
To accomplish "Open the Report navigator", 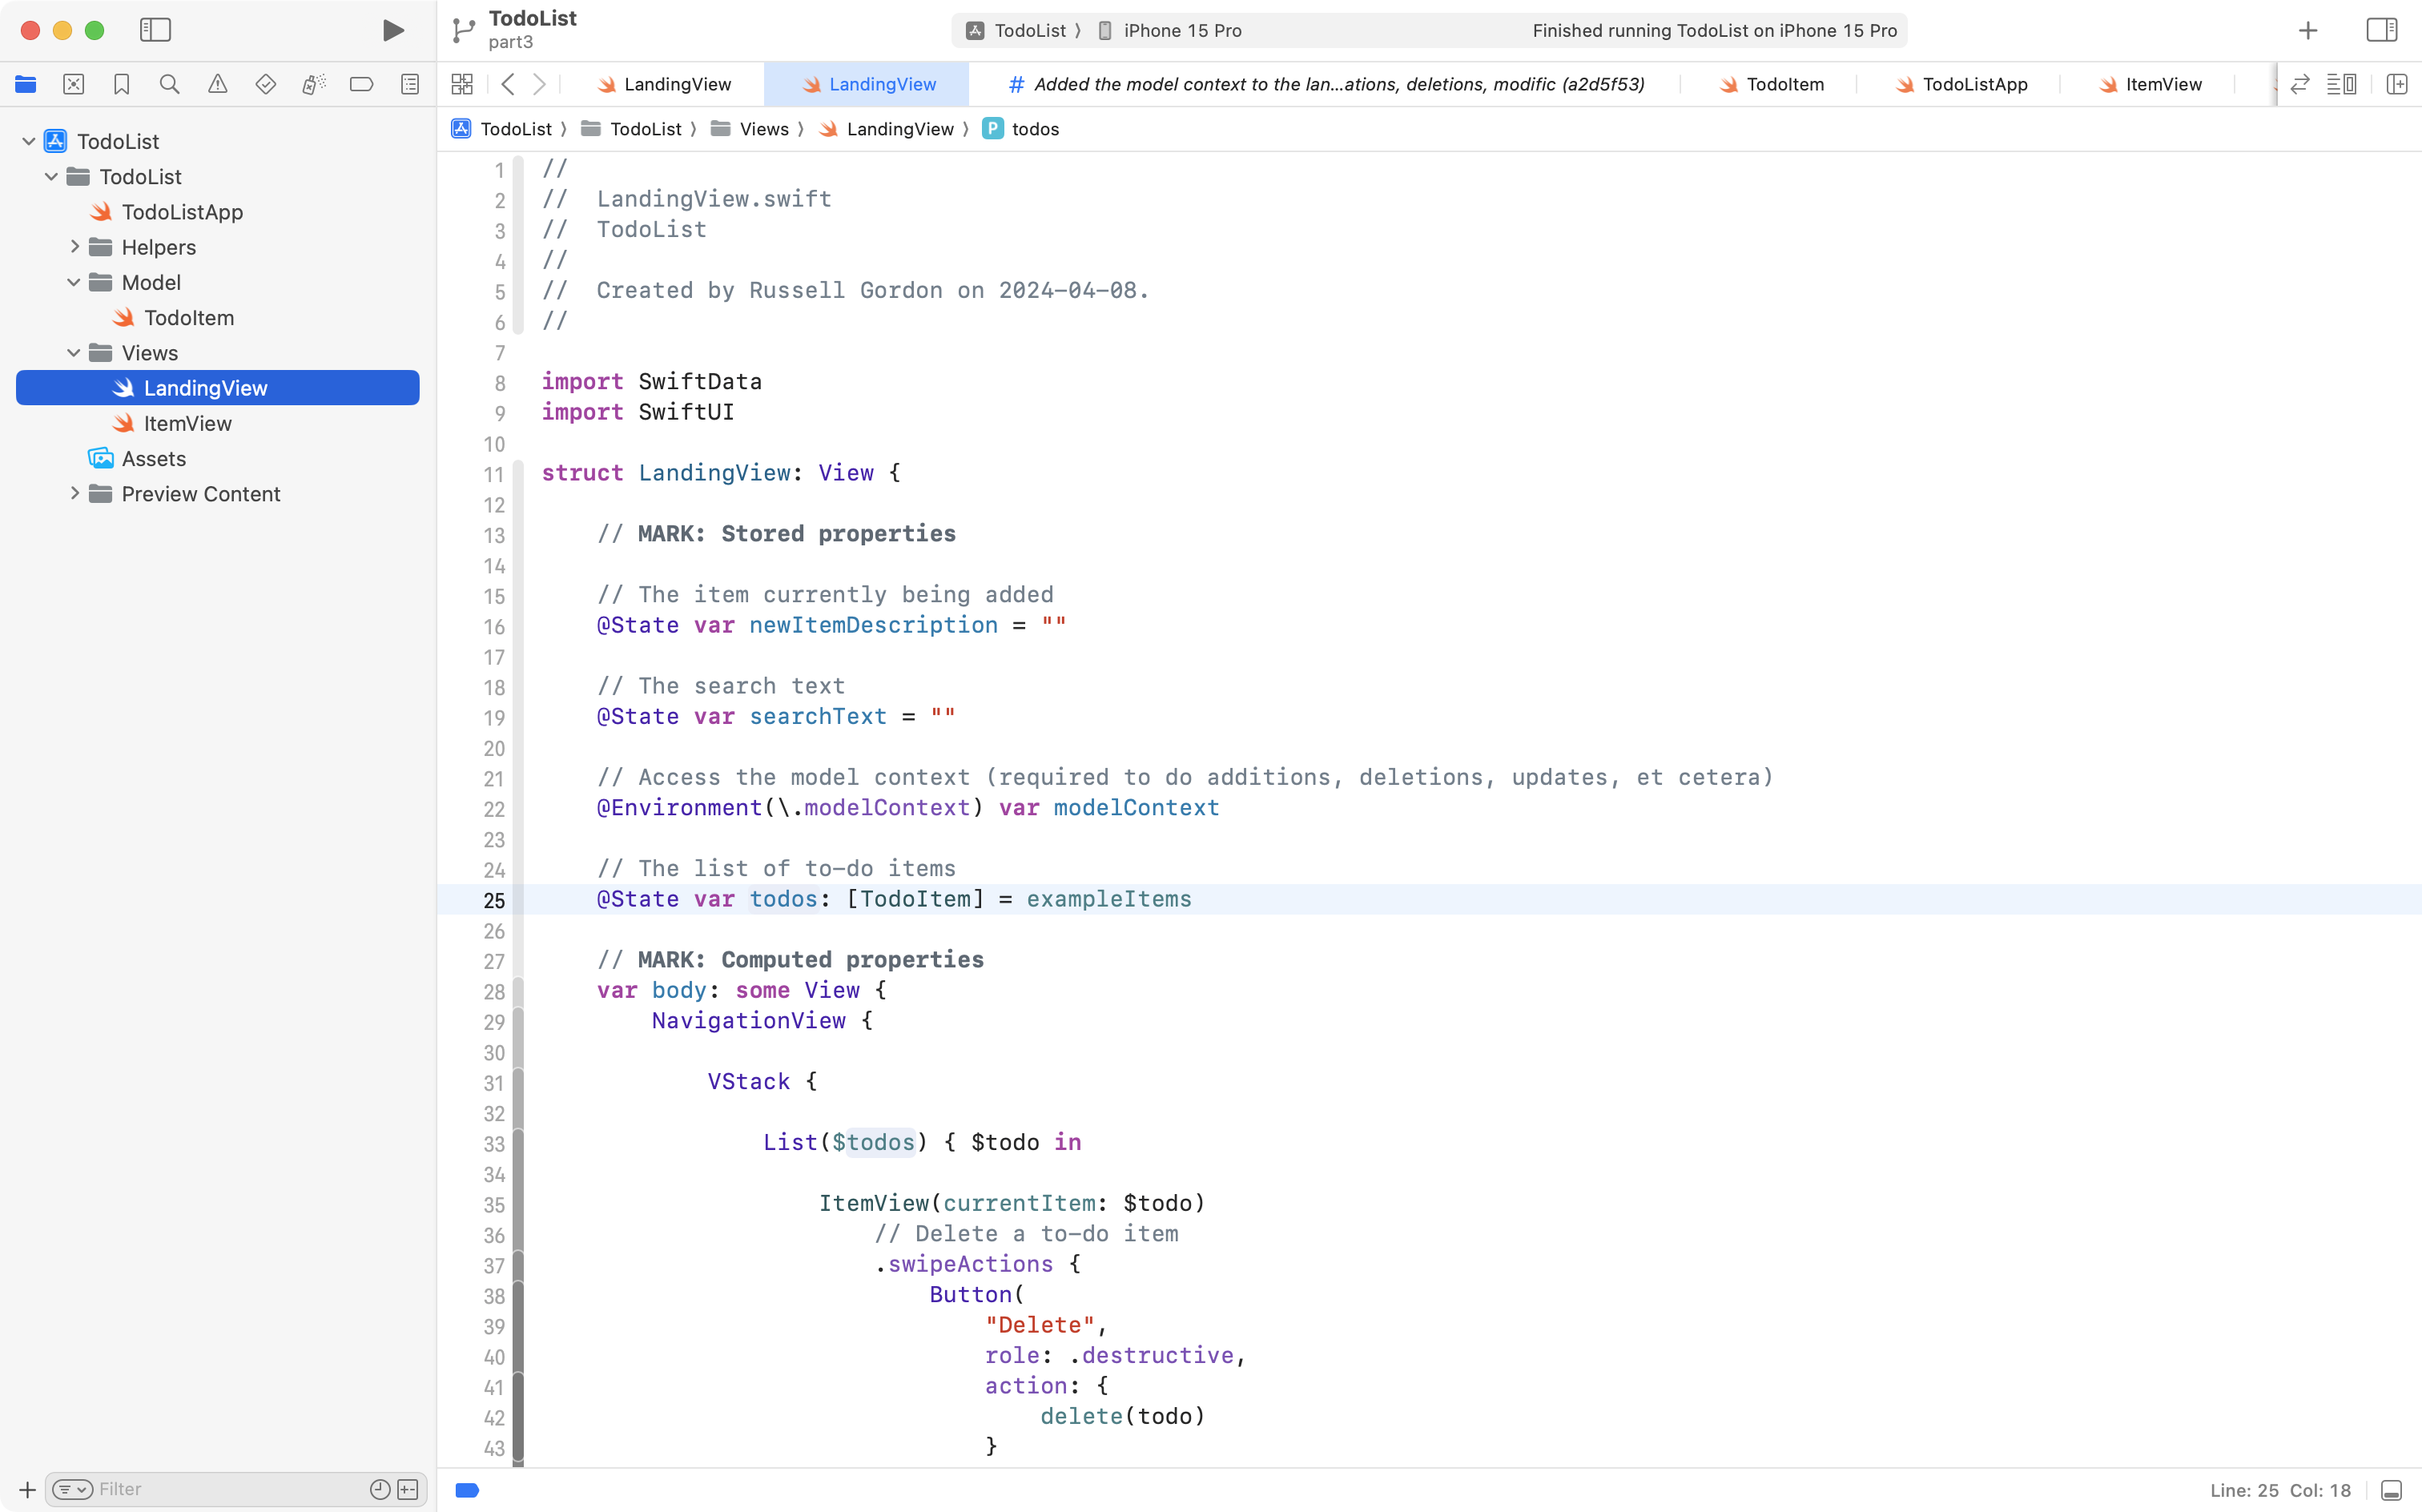I will click(x=410, y=84).
